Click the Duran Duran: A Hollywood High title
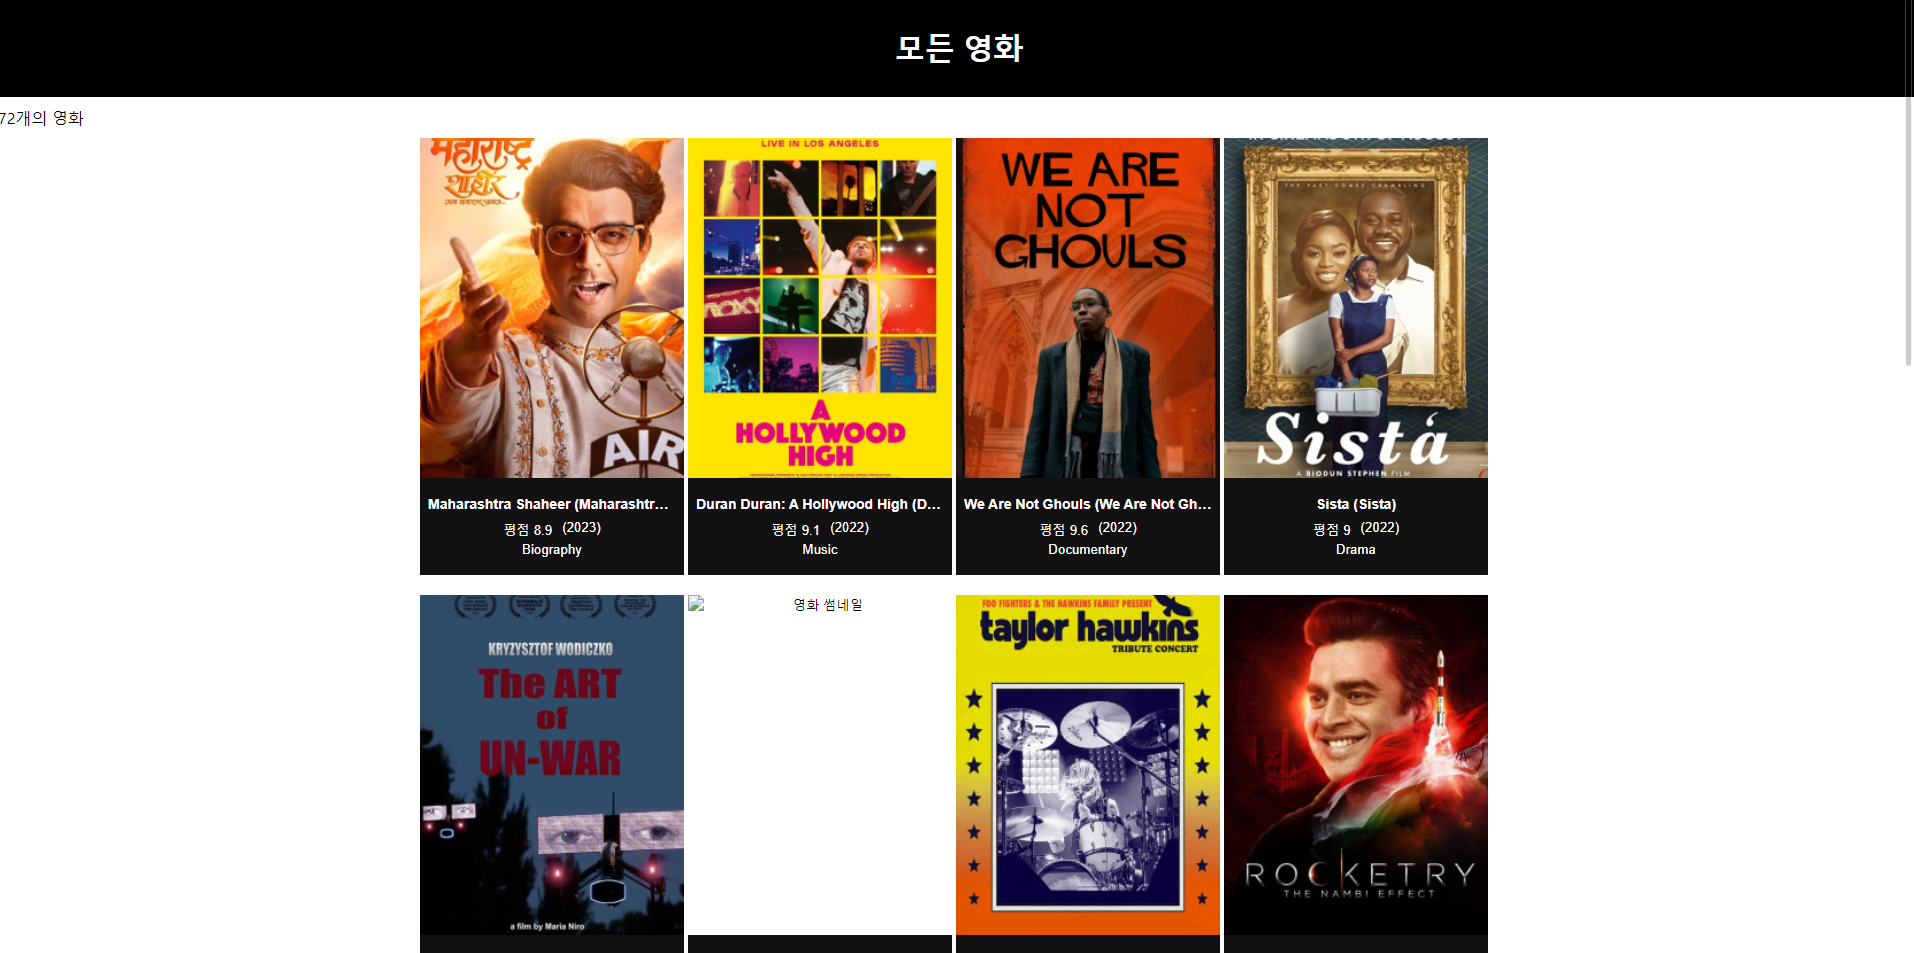 (x=818, y=504)
